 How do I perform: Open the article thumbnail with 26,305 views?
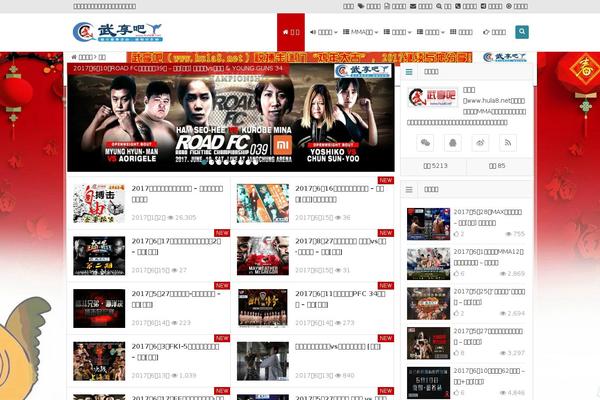(99, 203)
